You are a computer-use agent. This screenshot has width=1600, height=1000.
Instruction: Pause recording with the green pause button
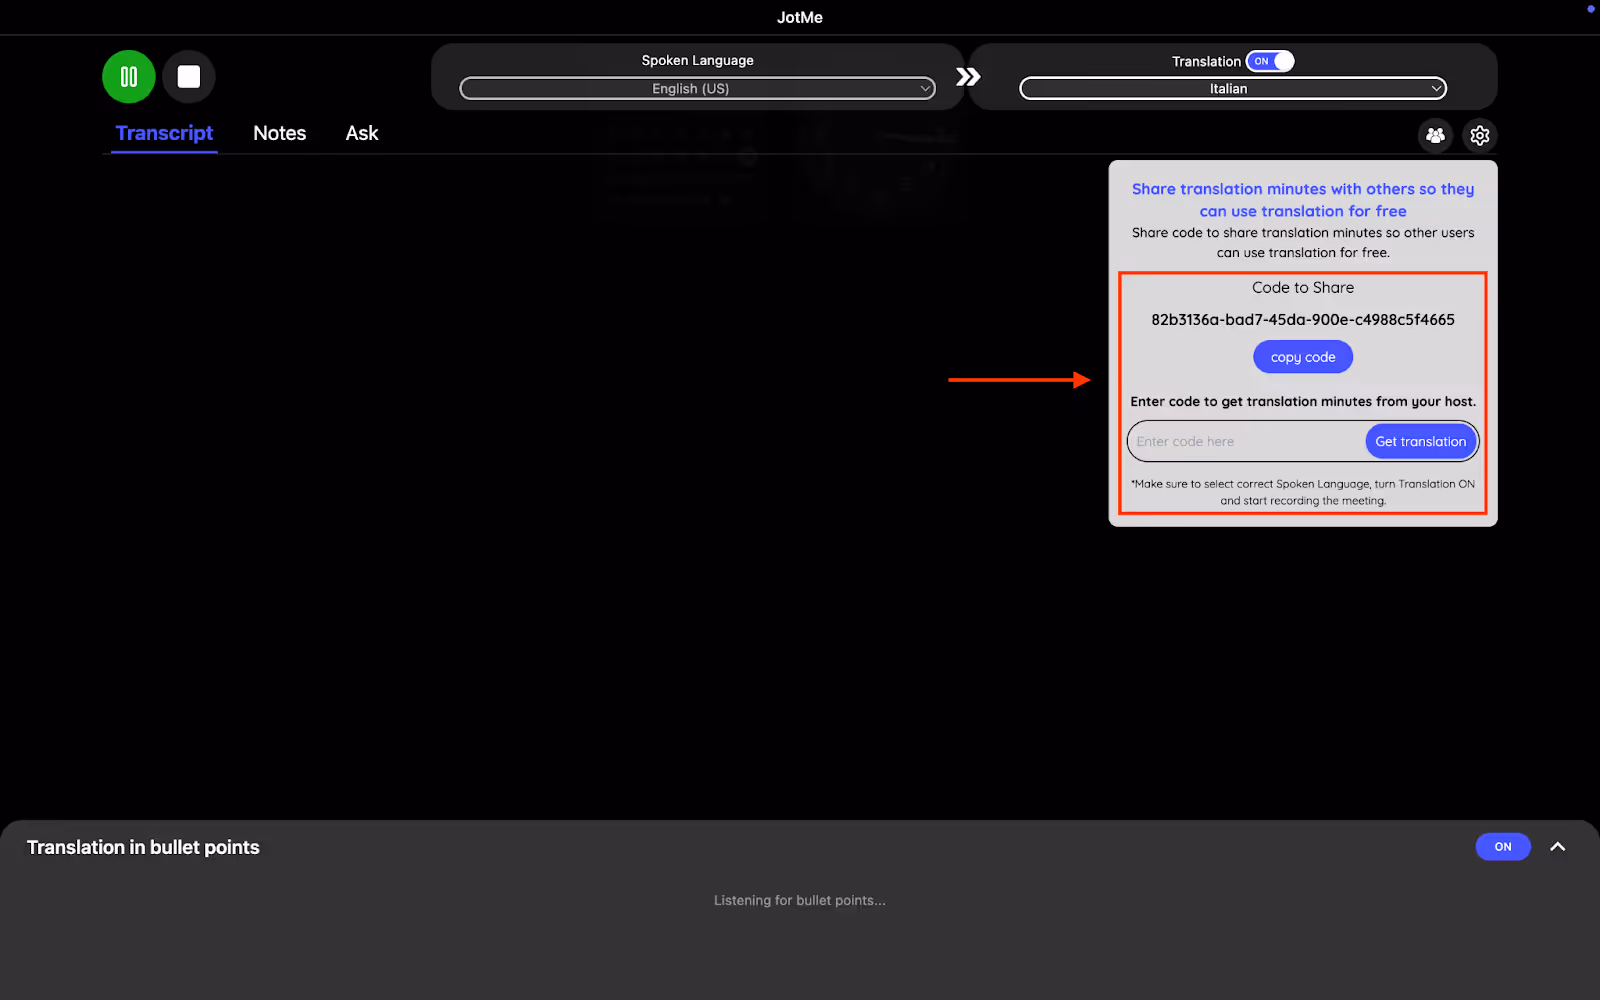129,77
